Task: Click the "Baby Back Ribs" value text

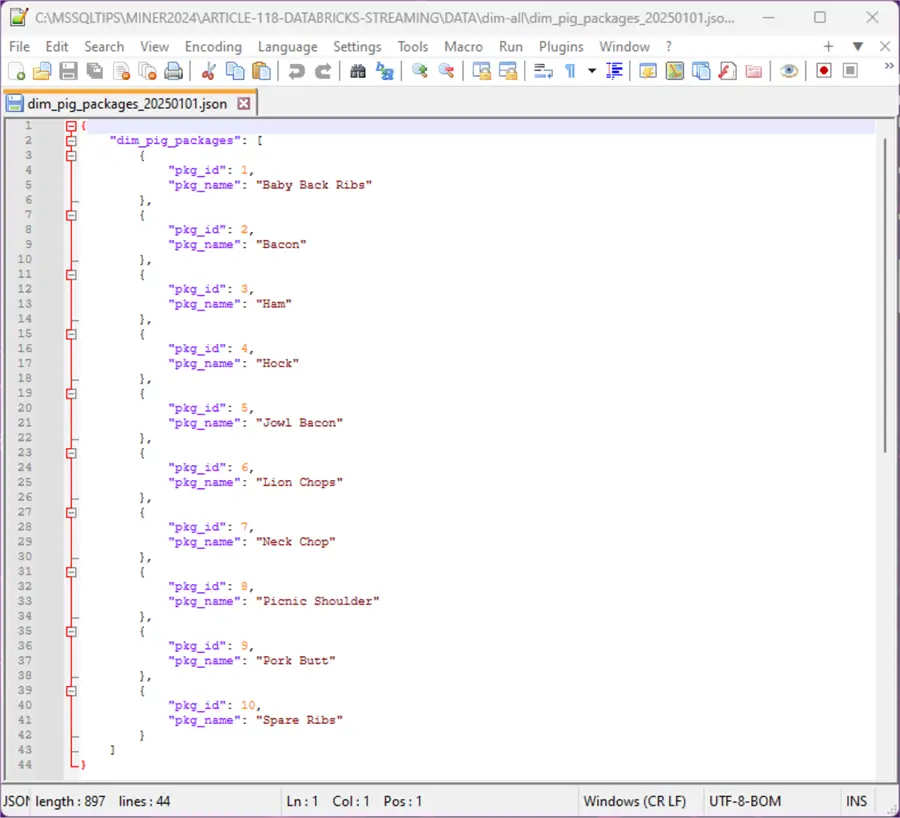Action: (x=313, y=185)
